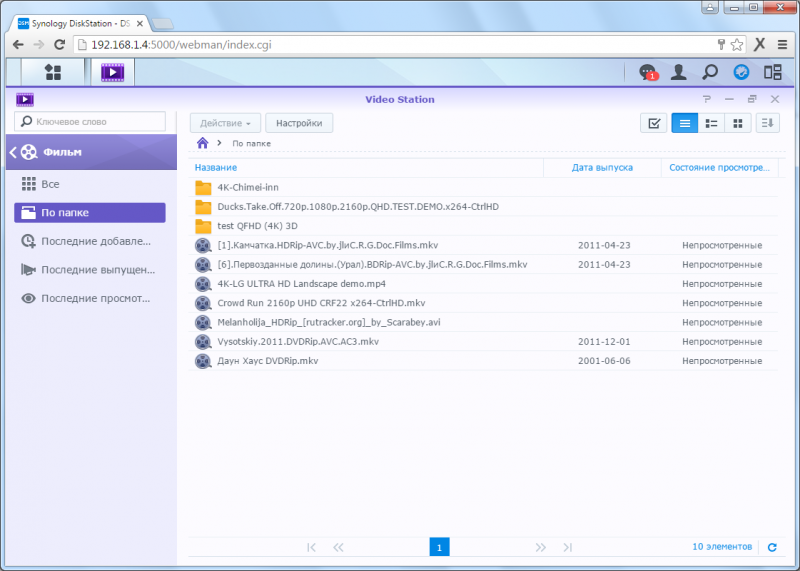The width and height of the screenshot is (800, 571).
Task: Click the DSM search magnifier icon
Action: 710,72
